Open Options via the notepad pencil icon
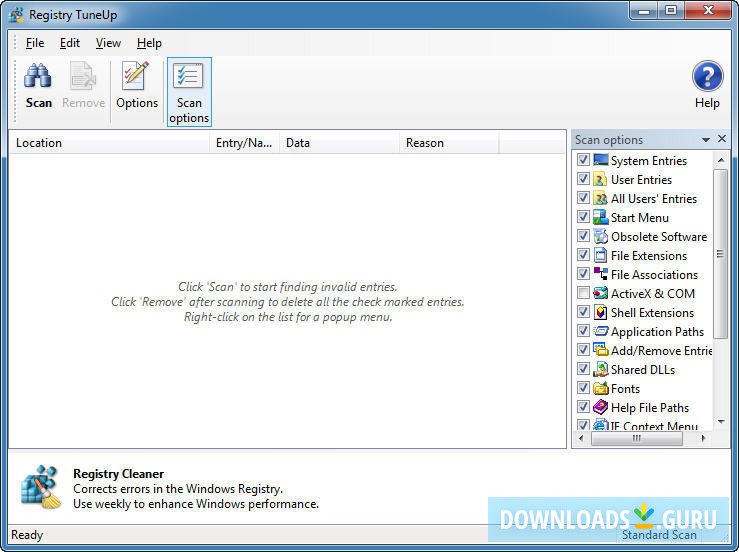The image size is (739, 552). [136, 76]
